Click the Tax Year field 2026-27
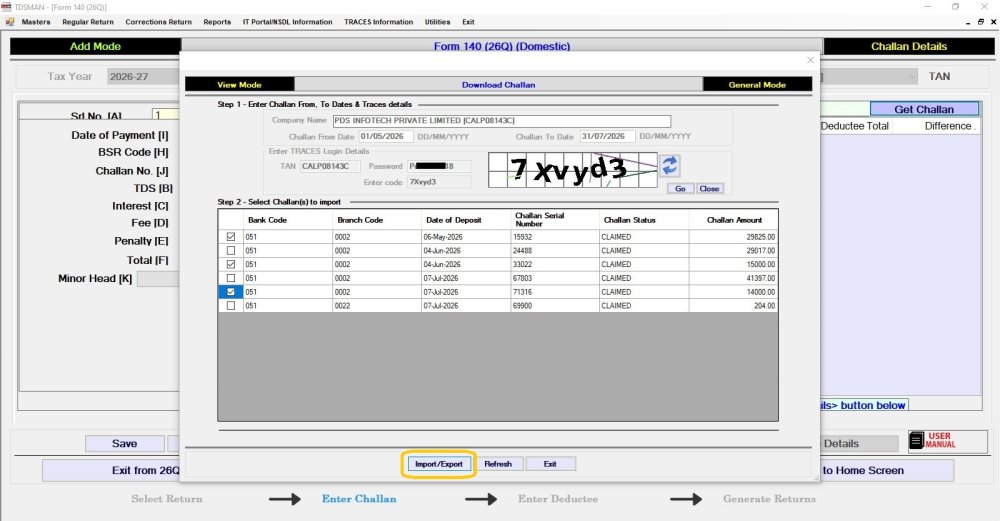 coord(144,77)
